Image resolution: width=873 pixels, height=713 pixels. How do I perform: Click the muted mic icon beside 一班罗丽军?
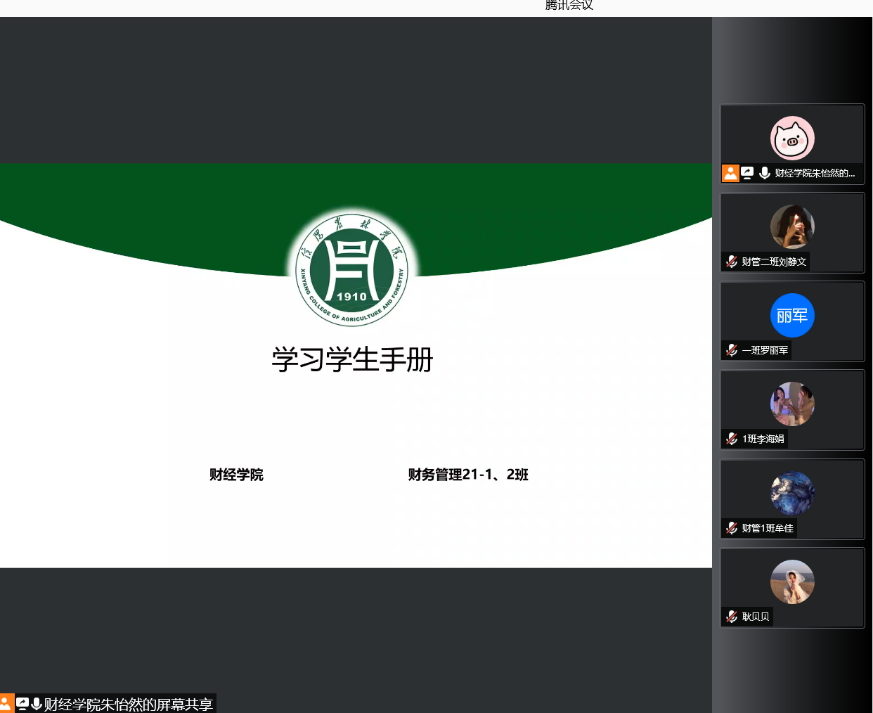point(732,351)
